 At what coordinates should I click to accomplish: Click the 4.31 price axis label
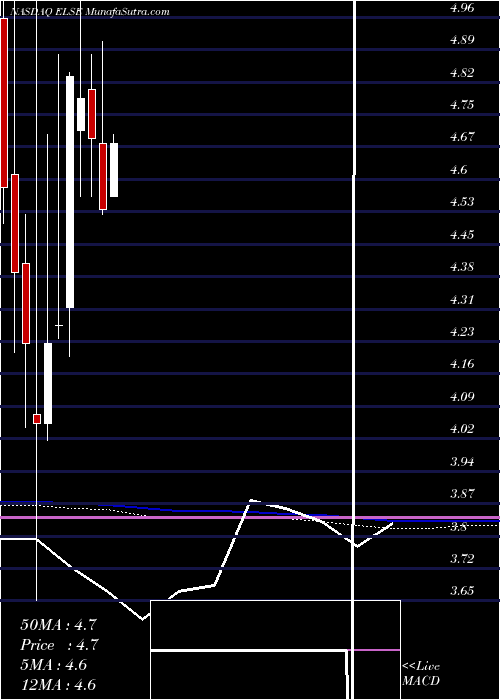[464, 299]
